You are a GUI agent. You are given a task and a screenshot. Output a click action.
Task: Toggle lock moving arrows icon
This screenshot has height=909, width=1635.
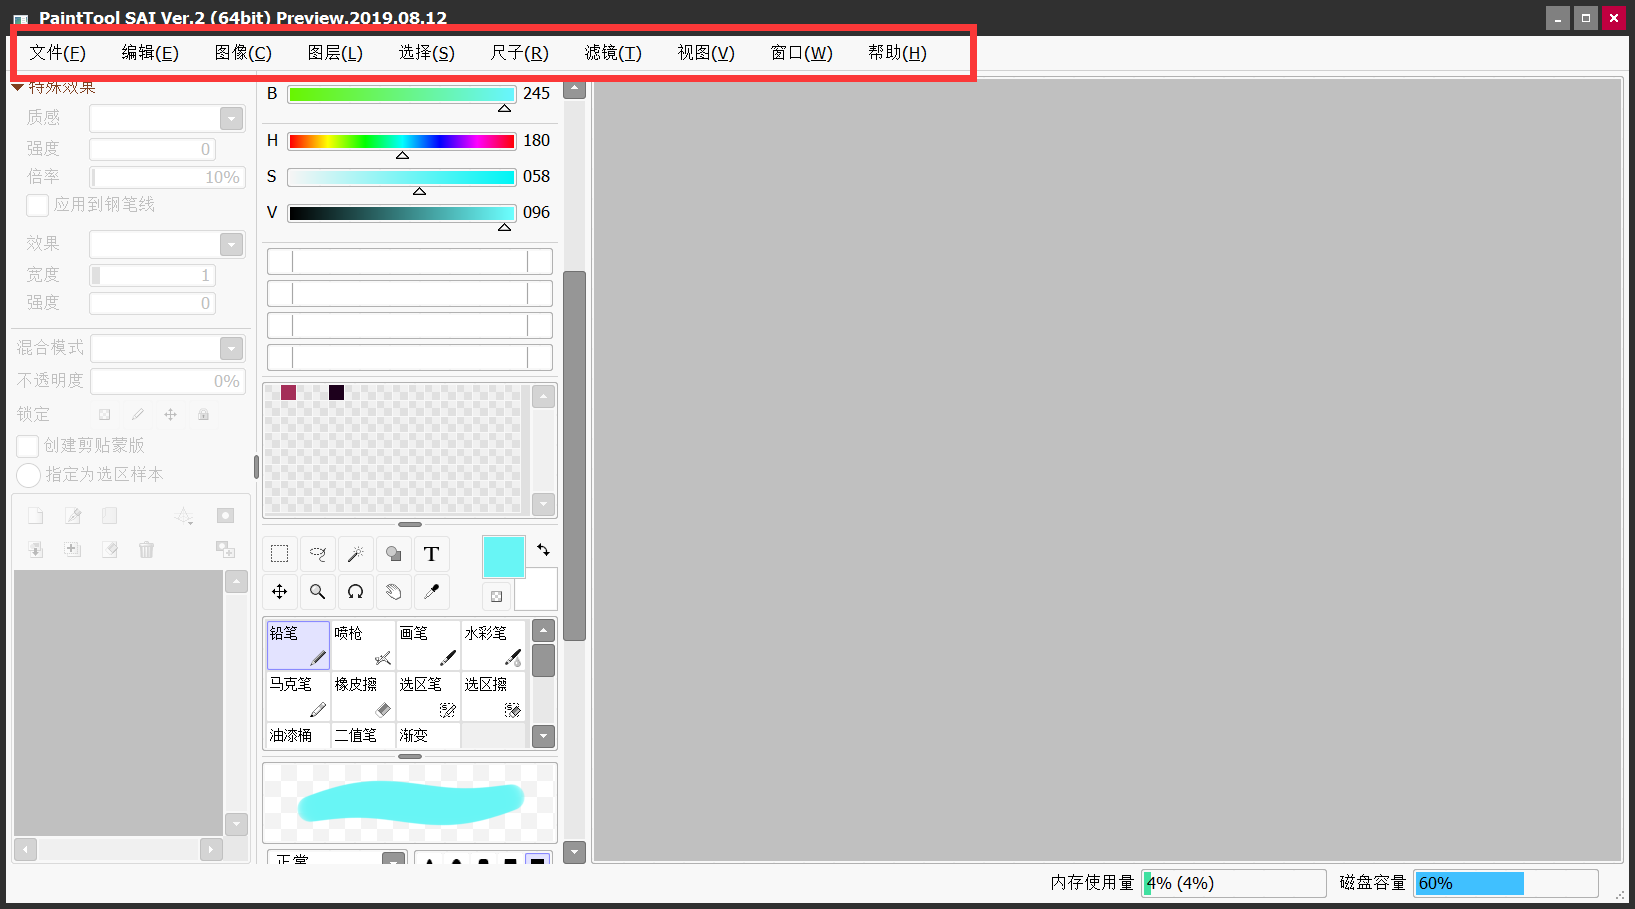(x=170, y=414)
